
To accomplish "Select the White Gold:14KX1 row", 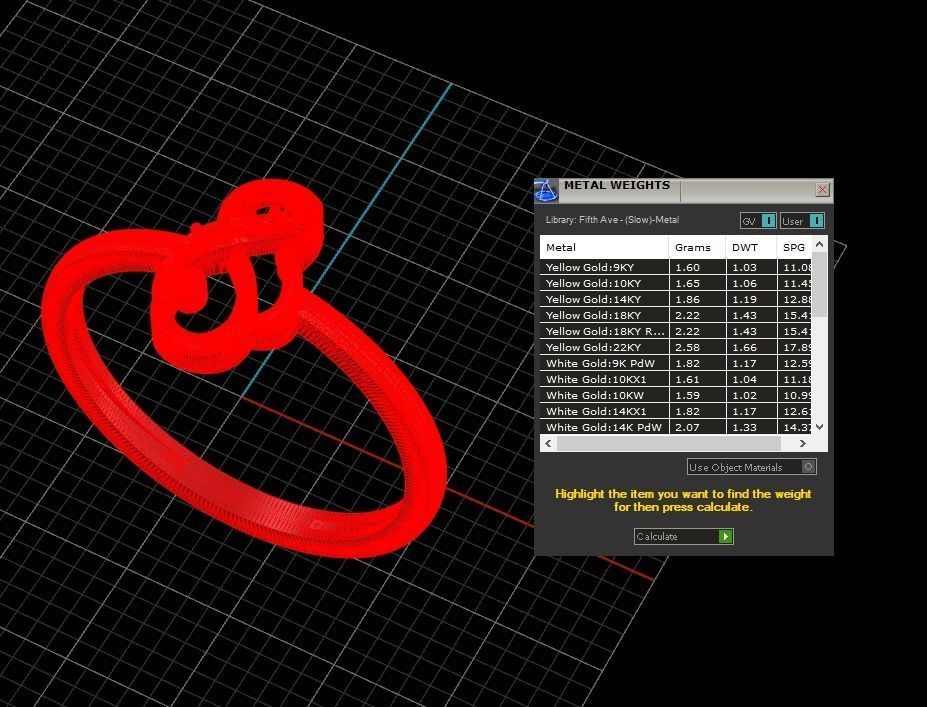I will [x=676, y=411].
